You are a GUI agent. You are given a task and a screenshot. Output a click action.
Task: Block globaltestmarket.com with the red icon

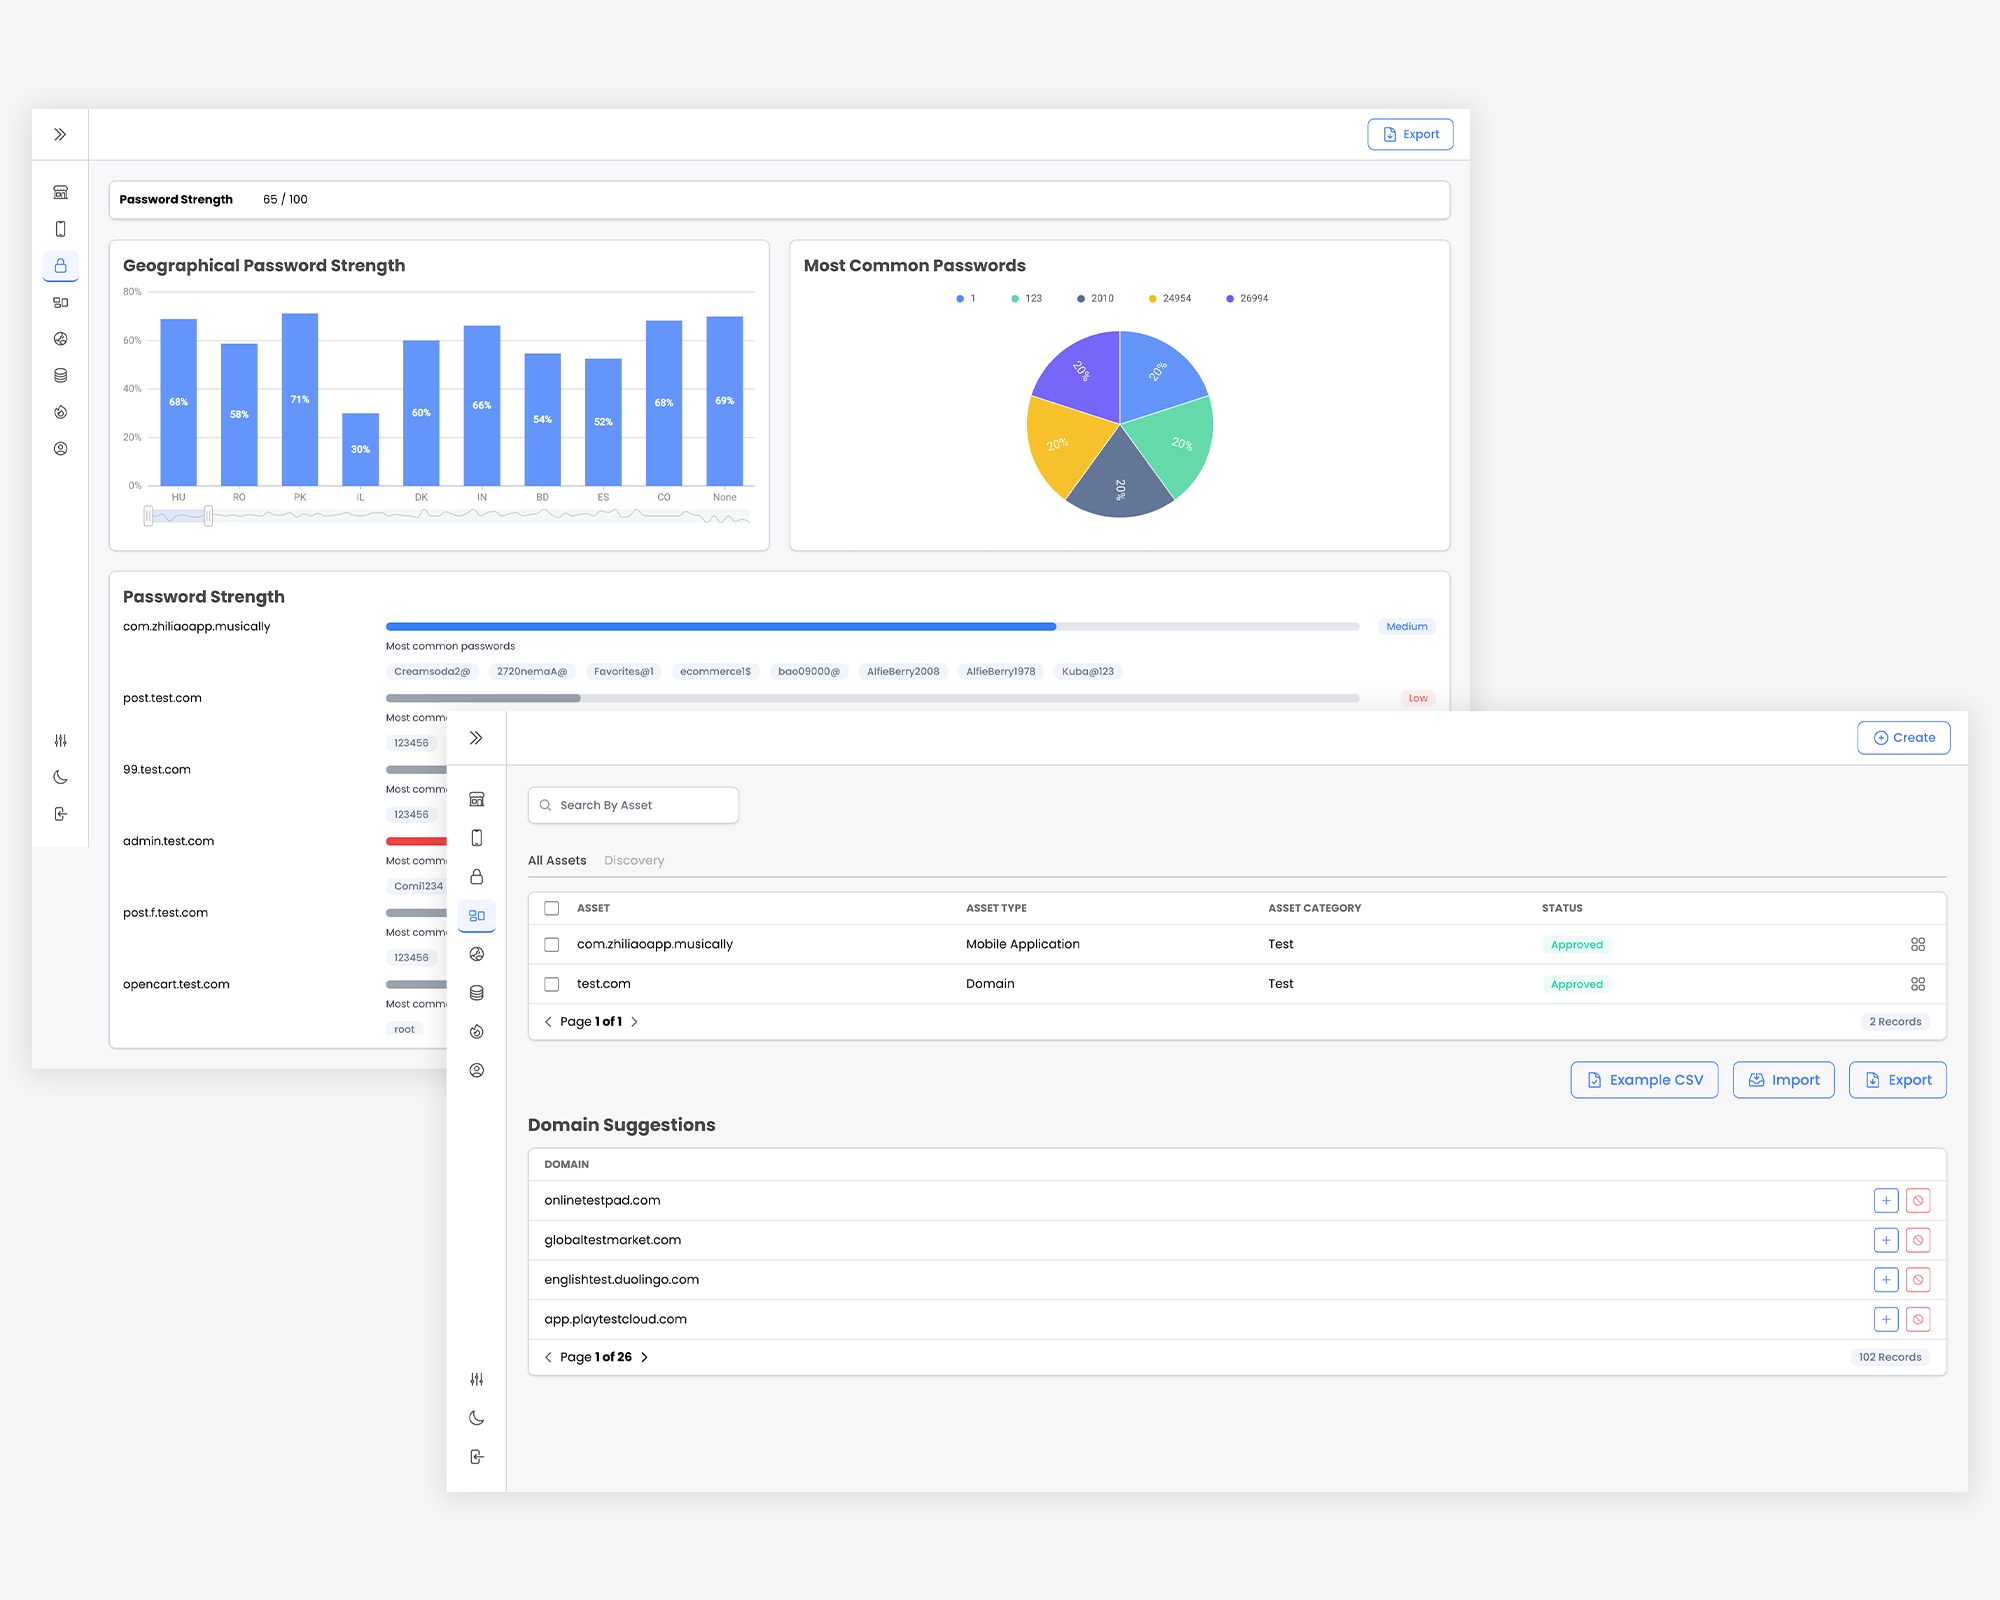(x=1918, y=1241)
